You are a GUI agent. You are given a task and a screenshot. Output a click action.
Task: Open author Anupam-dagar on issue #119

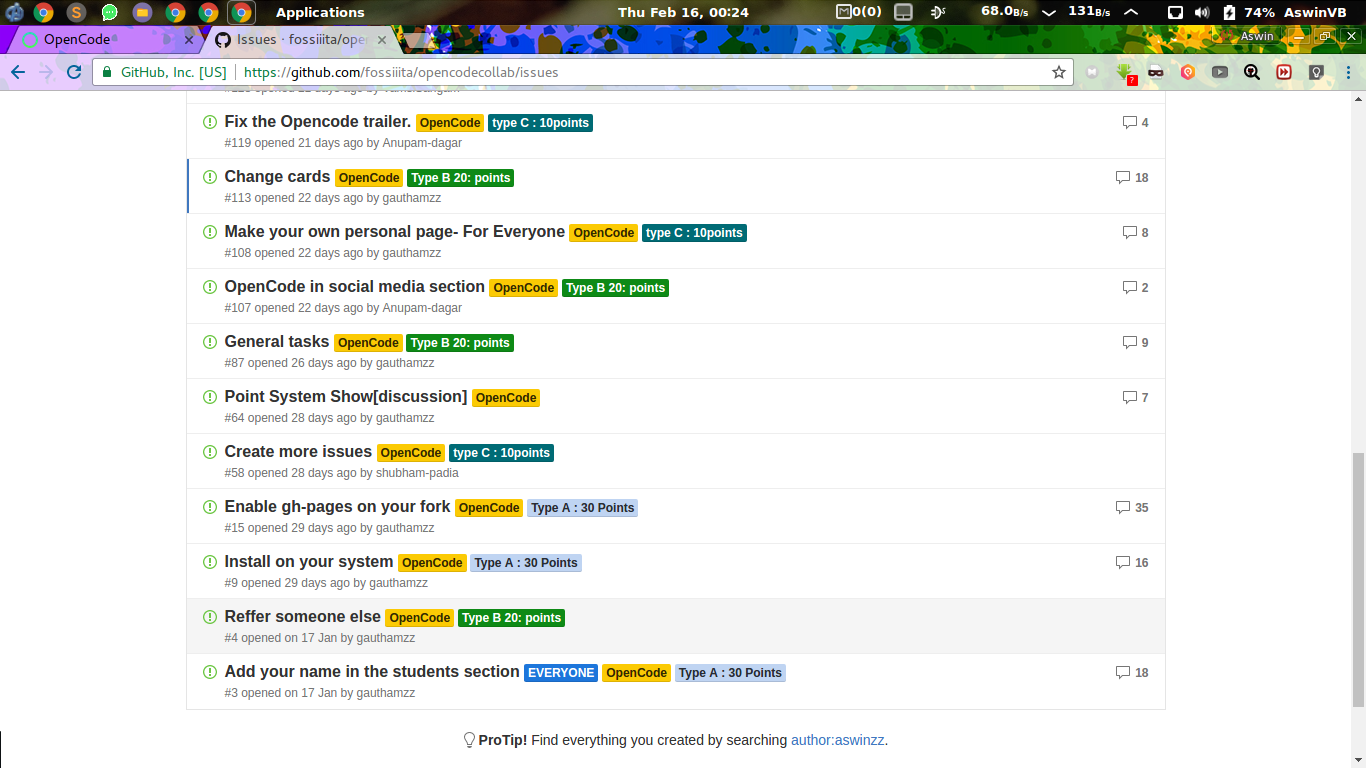tap(422, 143)
